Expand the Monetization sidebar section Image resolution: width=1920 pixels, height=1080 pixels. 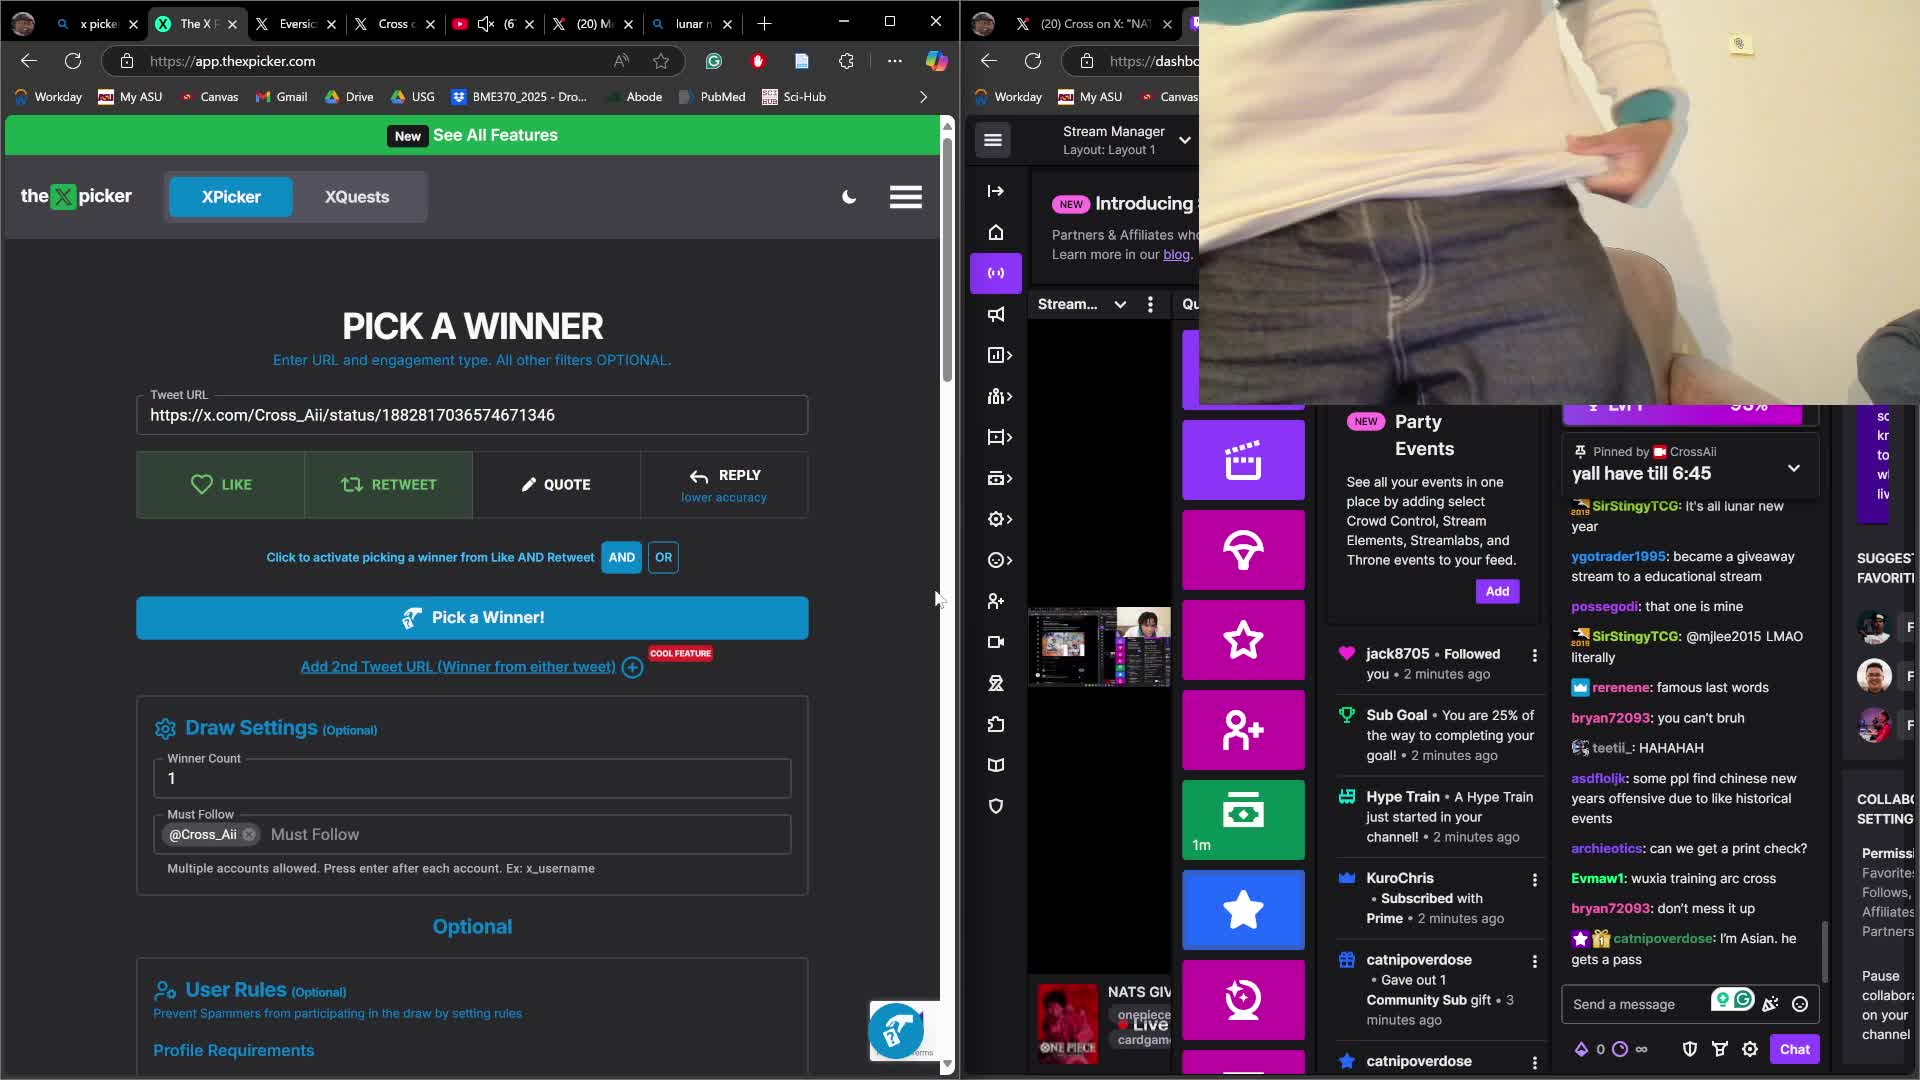click(x=999, y=478)
